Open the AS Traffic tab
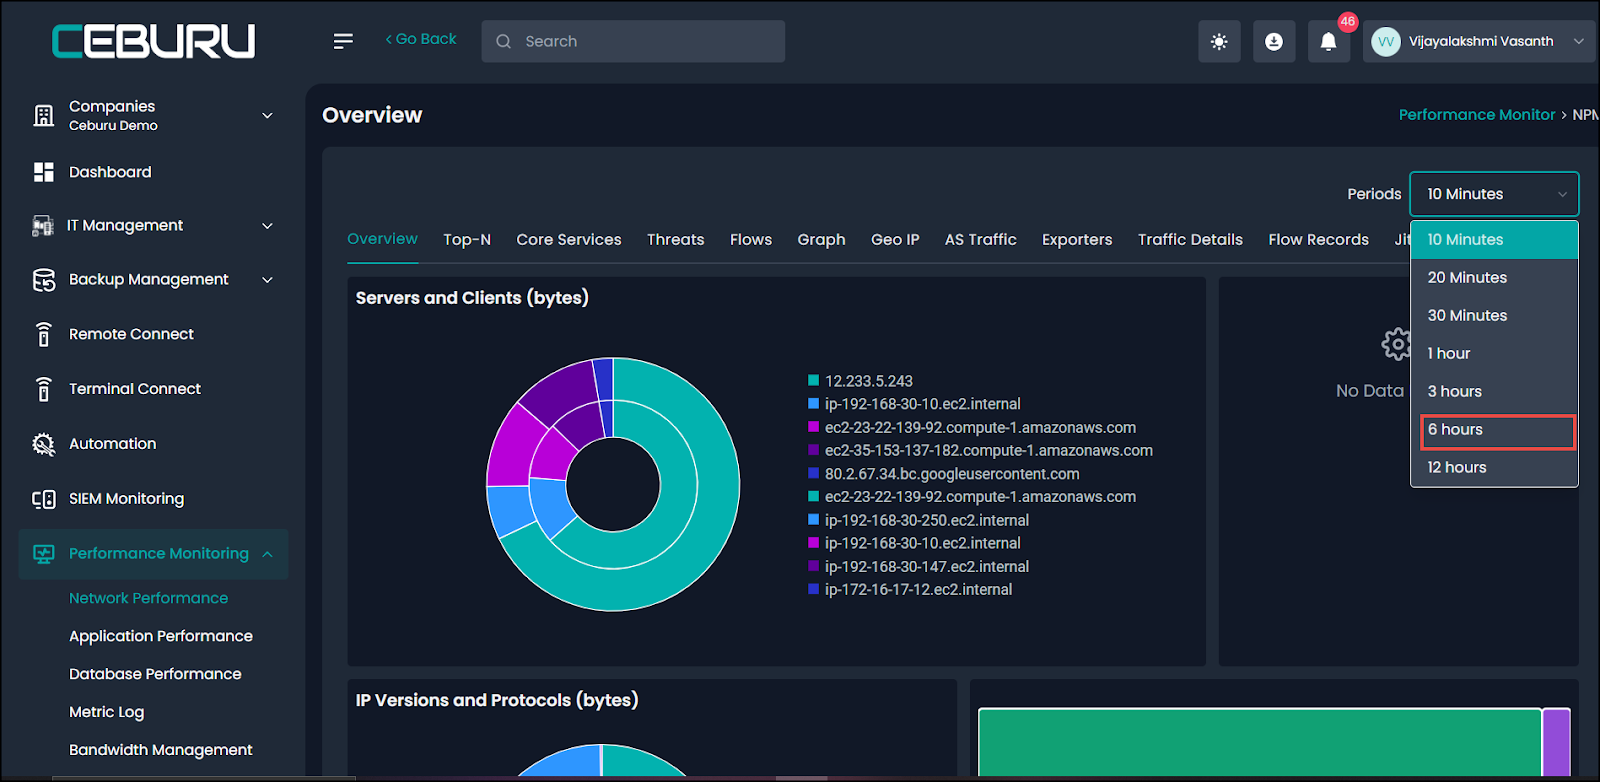The image size is (1600, 782). click(x=981, y=240)
